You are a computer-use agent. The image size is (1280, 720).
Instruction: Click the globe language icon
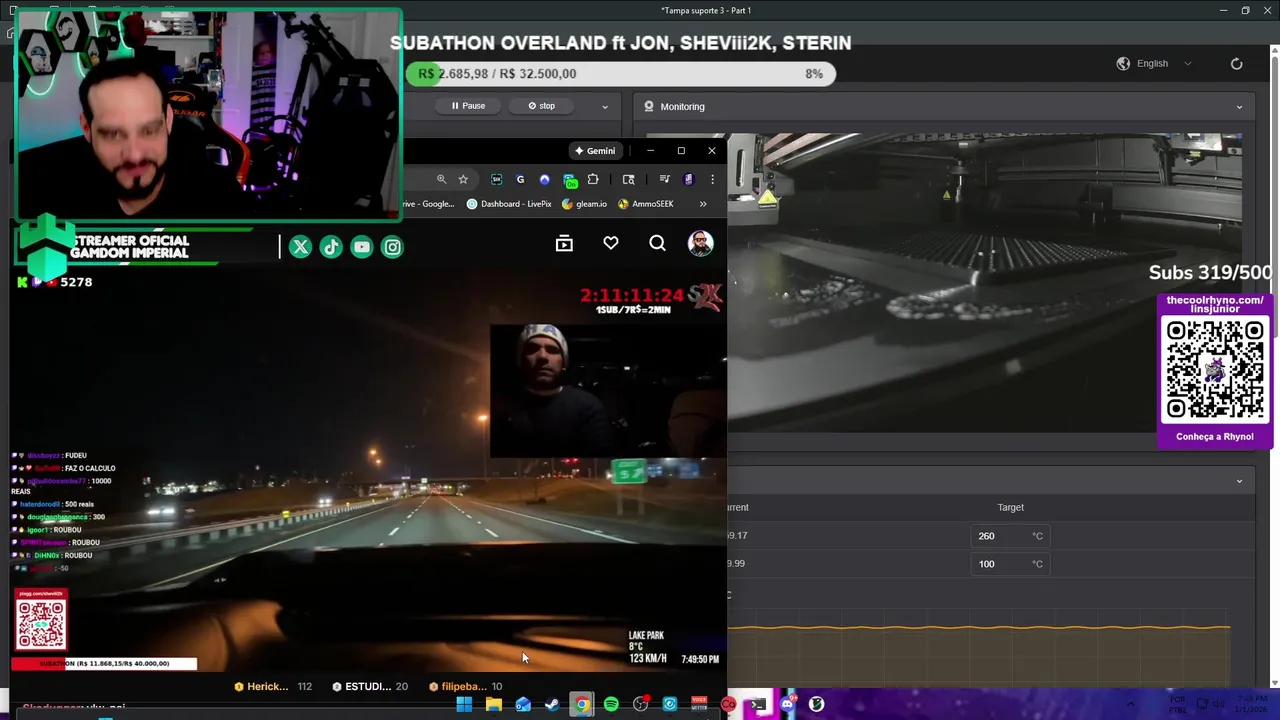(x=1123, y=64)
